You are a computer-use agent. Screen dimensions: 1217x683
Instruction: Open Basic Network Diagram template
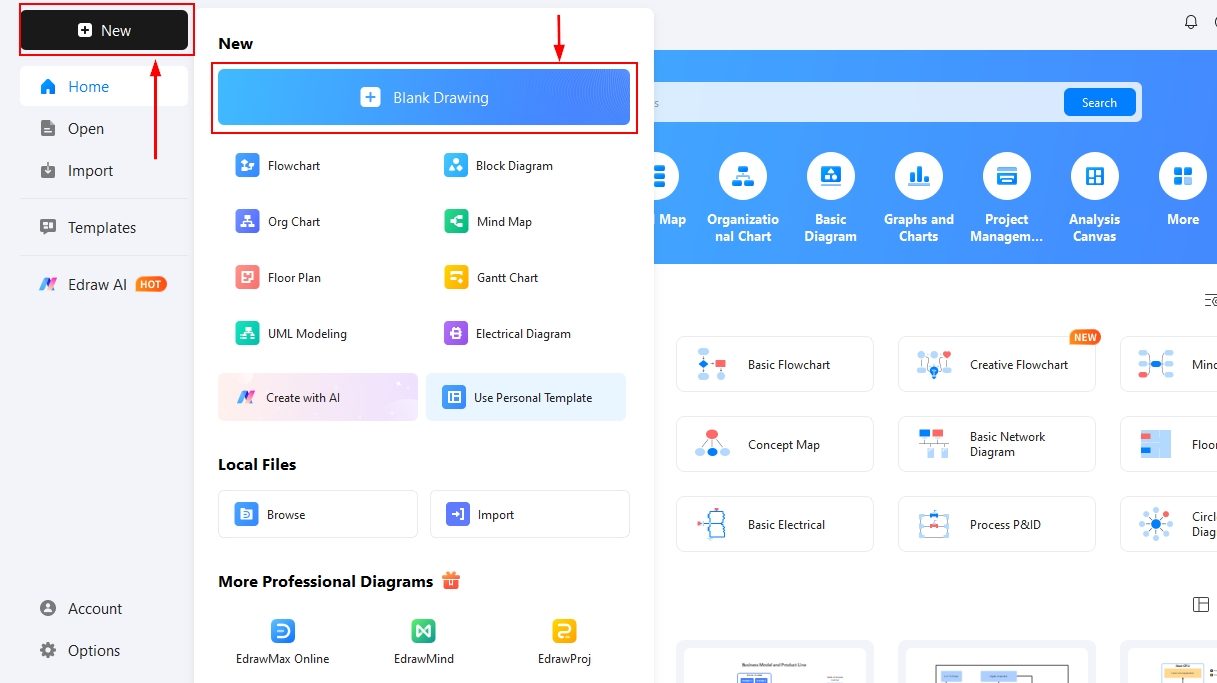(x=997, y=444)
